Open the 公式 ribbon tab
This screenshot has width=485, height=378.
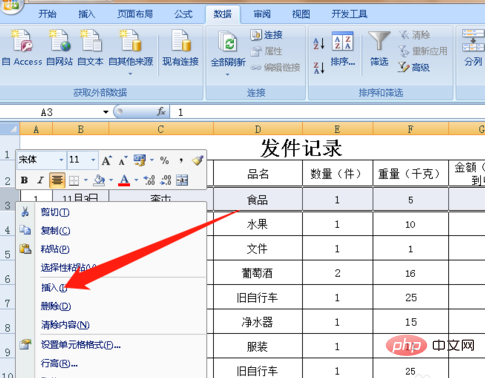coord(183,14)
